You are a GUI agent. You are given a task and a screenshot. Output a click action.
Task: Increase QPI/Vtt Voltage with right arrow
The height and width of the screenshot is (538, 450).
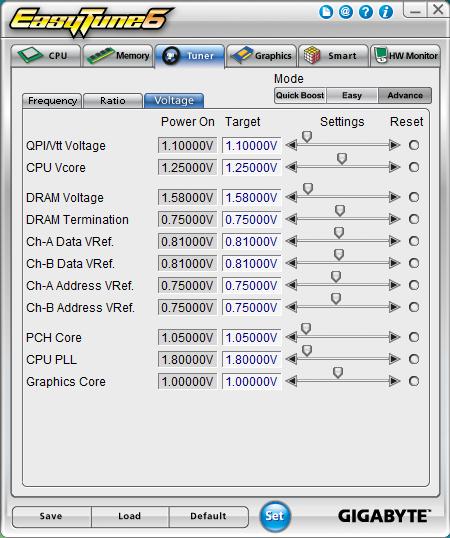395,145
